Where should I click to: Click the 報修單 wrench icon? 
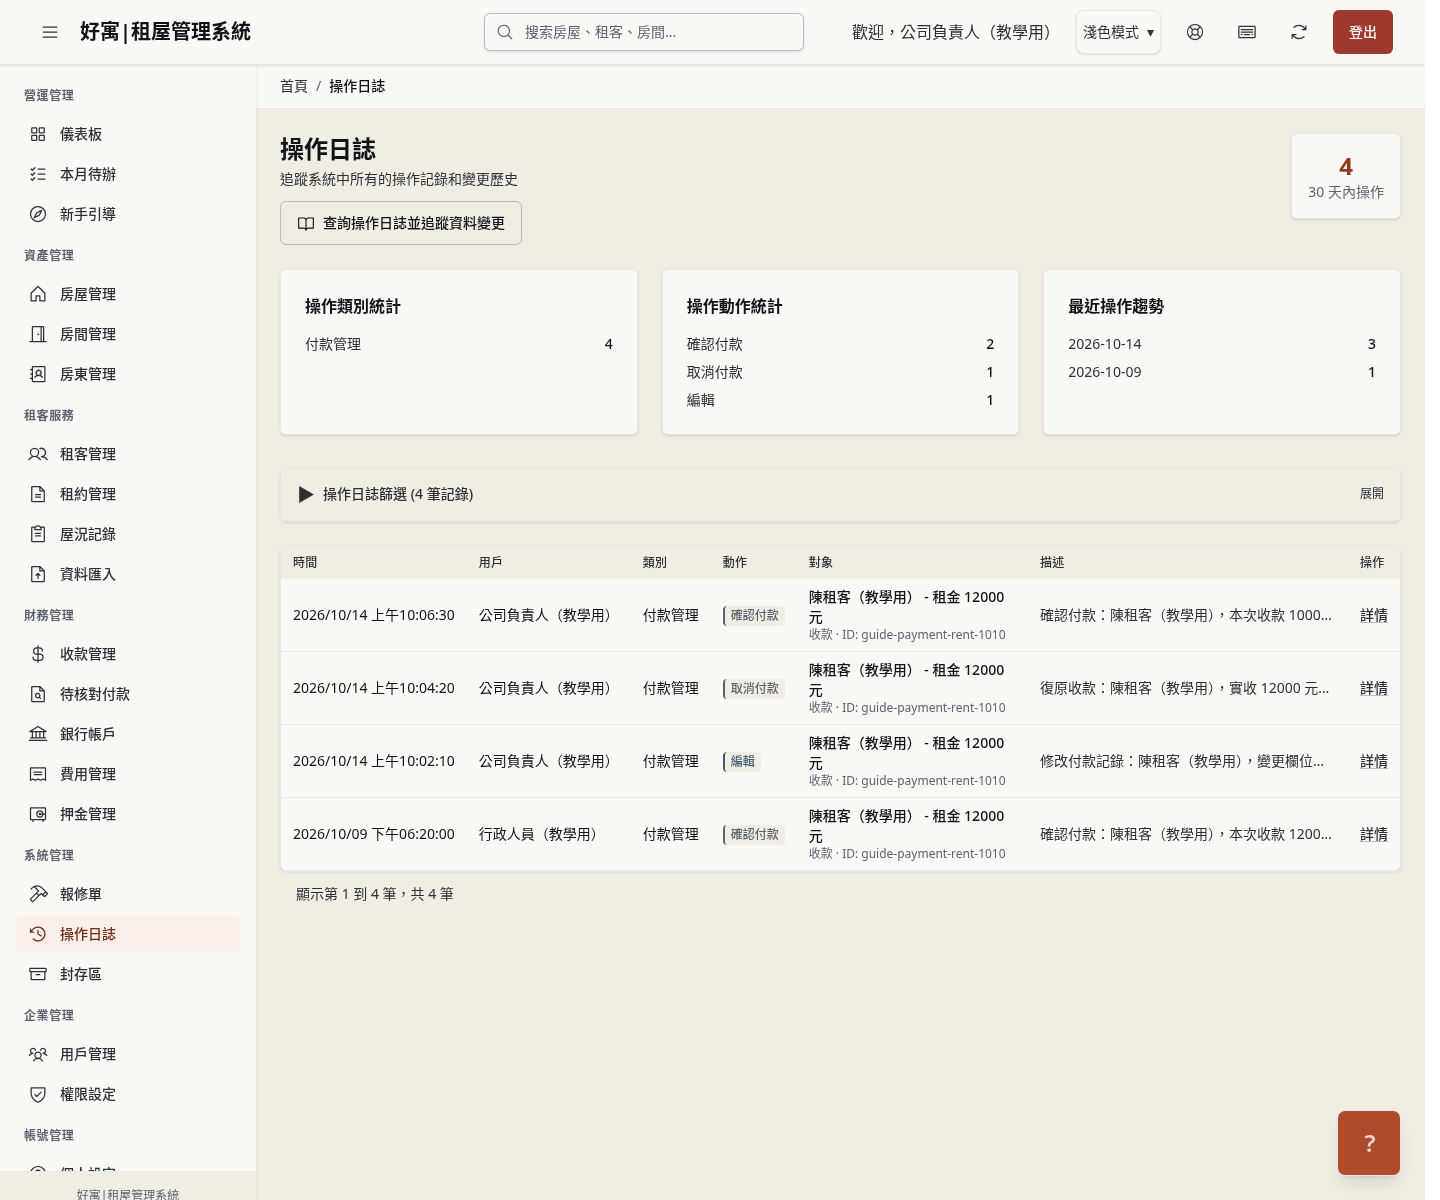pos(38,894)
